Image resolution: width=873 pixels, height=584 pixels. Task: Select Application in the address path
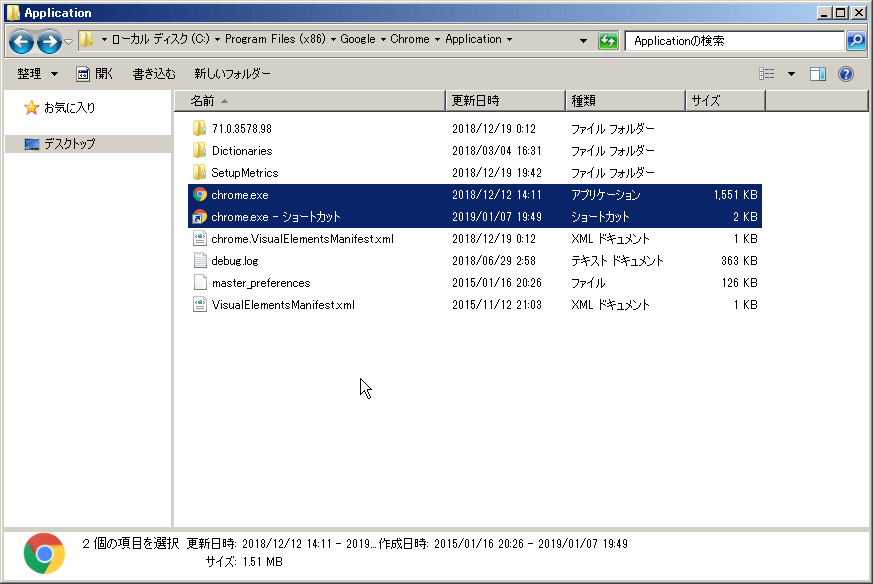[x=473, y=39]
